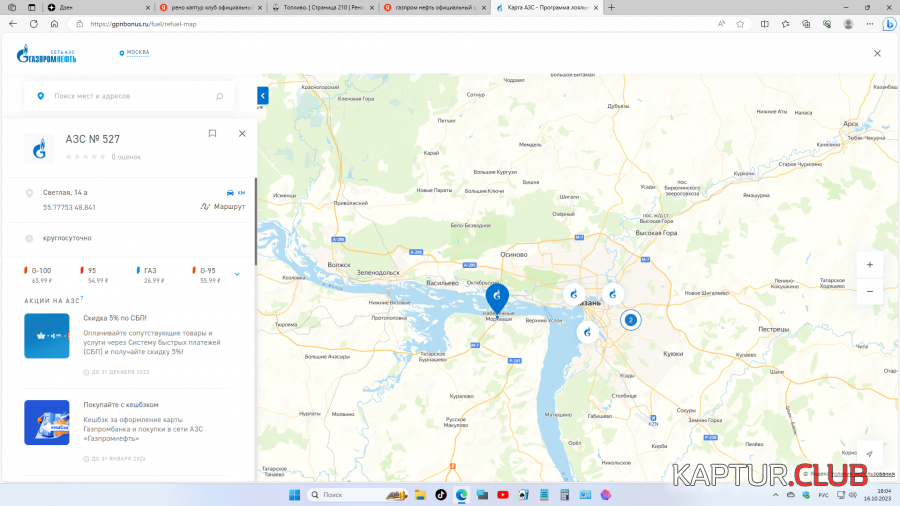Click the search magnifier icon
Viewport: 900px width, 506px height.
(x=220, y=96)
